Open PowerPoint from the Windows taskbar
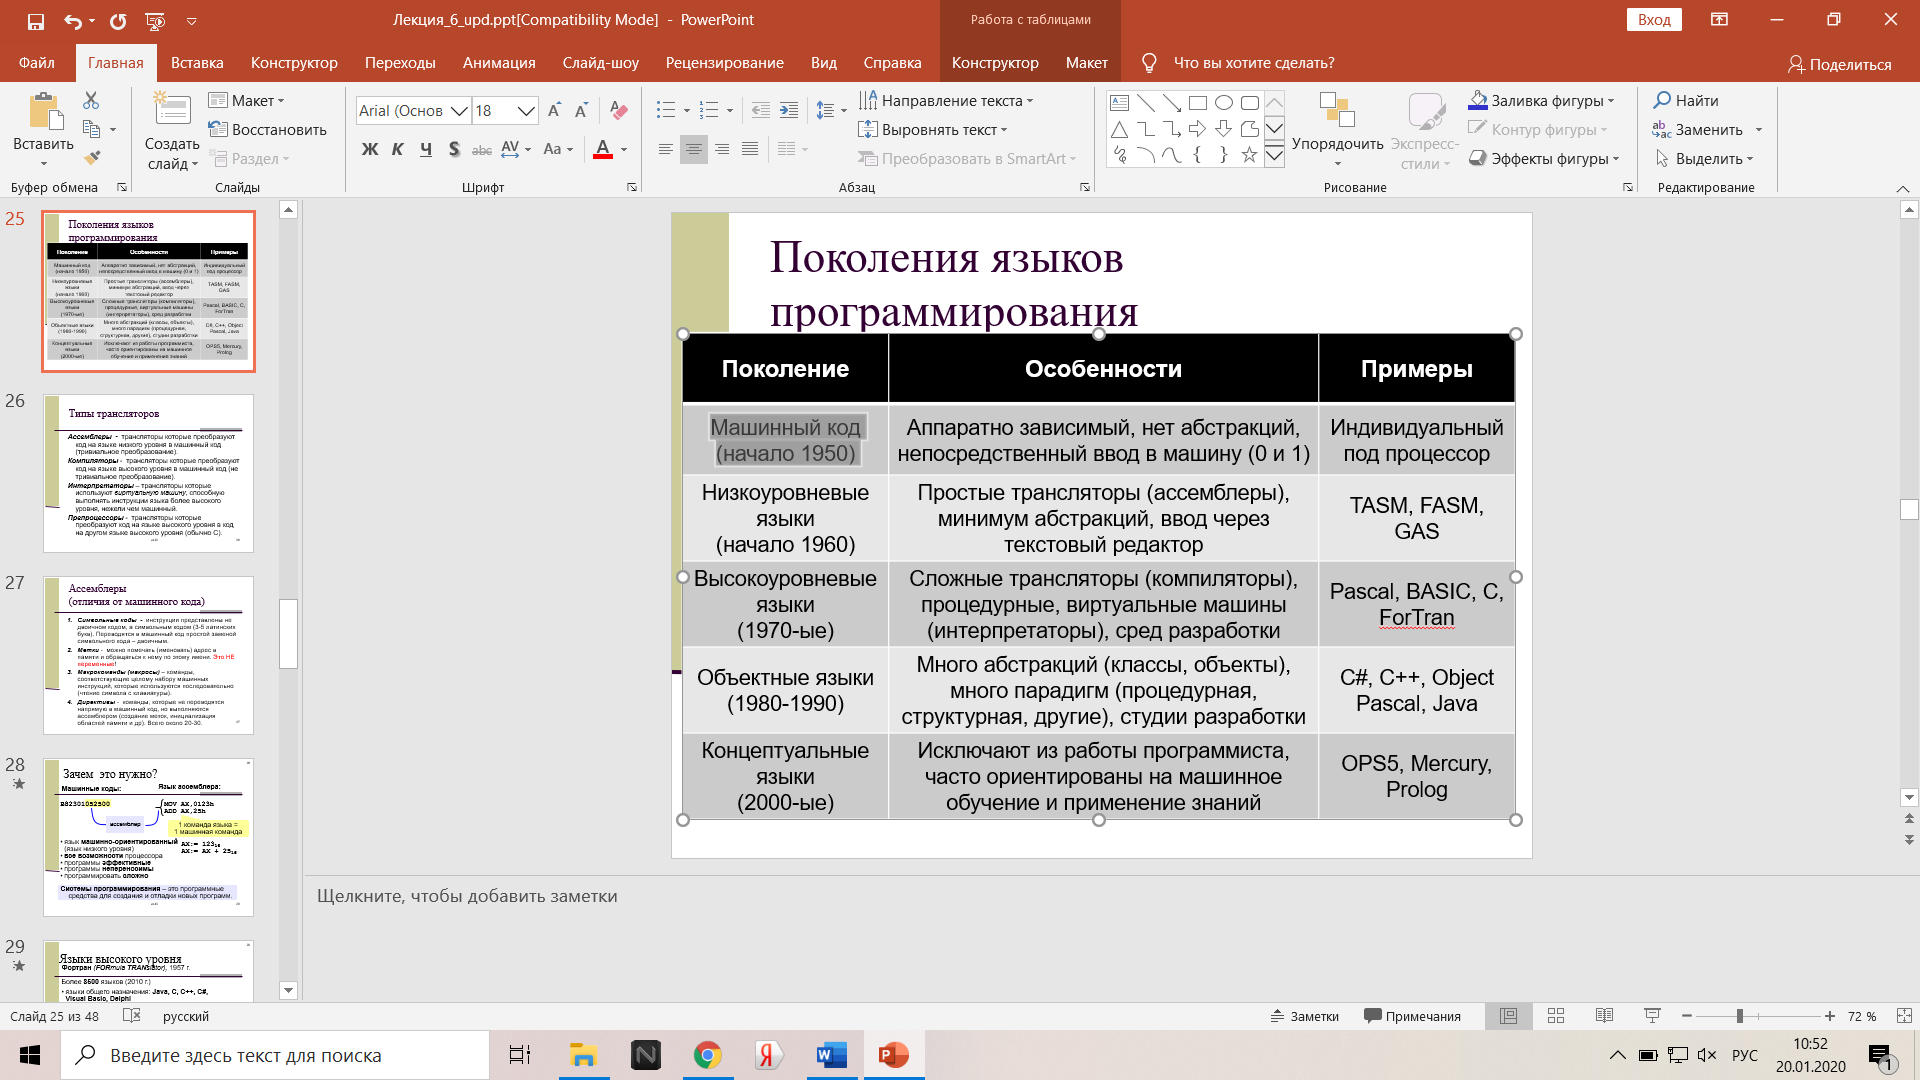This screenshot has height=1080, width=1920. pyautogui.click(x=893, y=1055)
